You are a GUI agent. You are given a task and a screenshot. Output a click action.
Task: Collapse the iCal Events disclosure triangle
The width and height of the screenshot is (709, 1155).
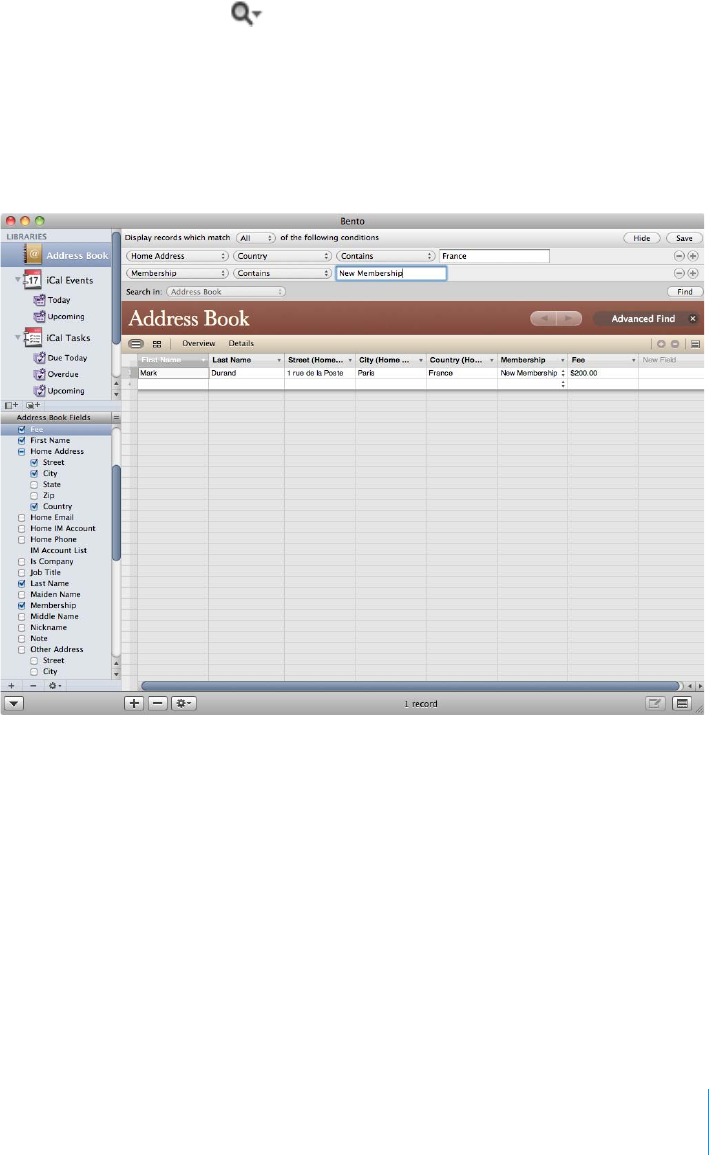18,280
